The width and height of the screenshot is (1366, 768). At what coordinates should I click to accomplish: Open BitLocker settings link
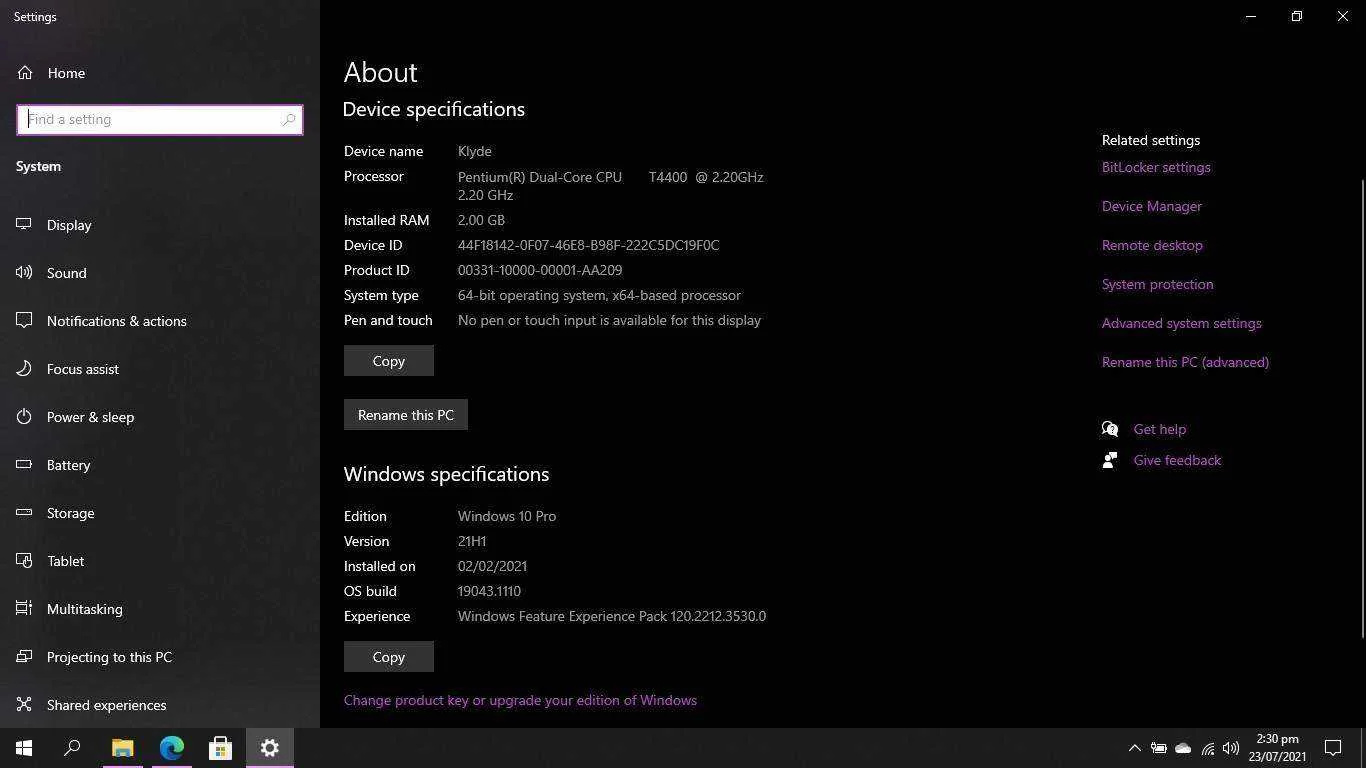(x=1156, y=167)
